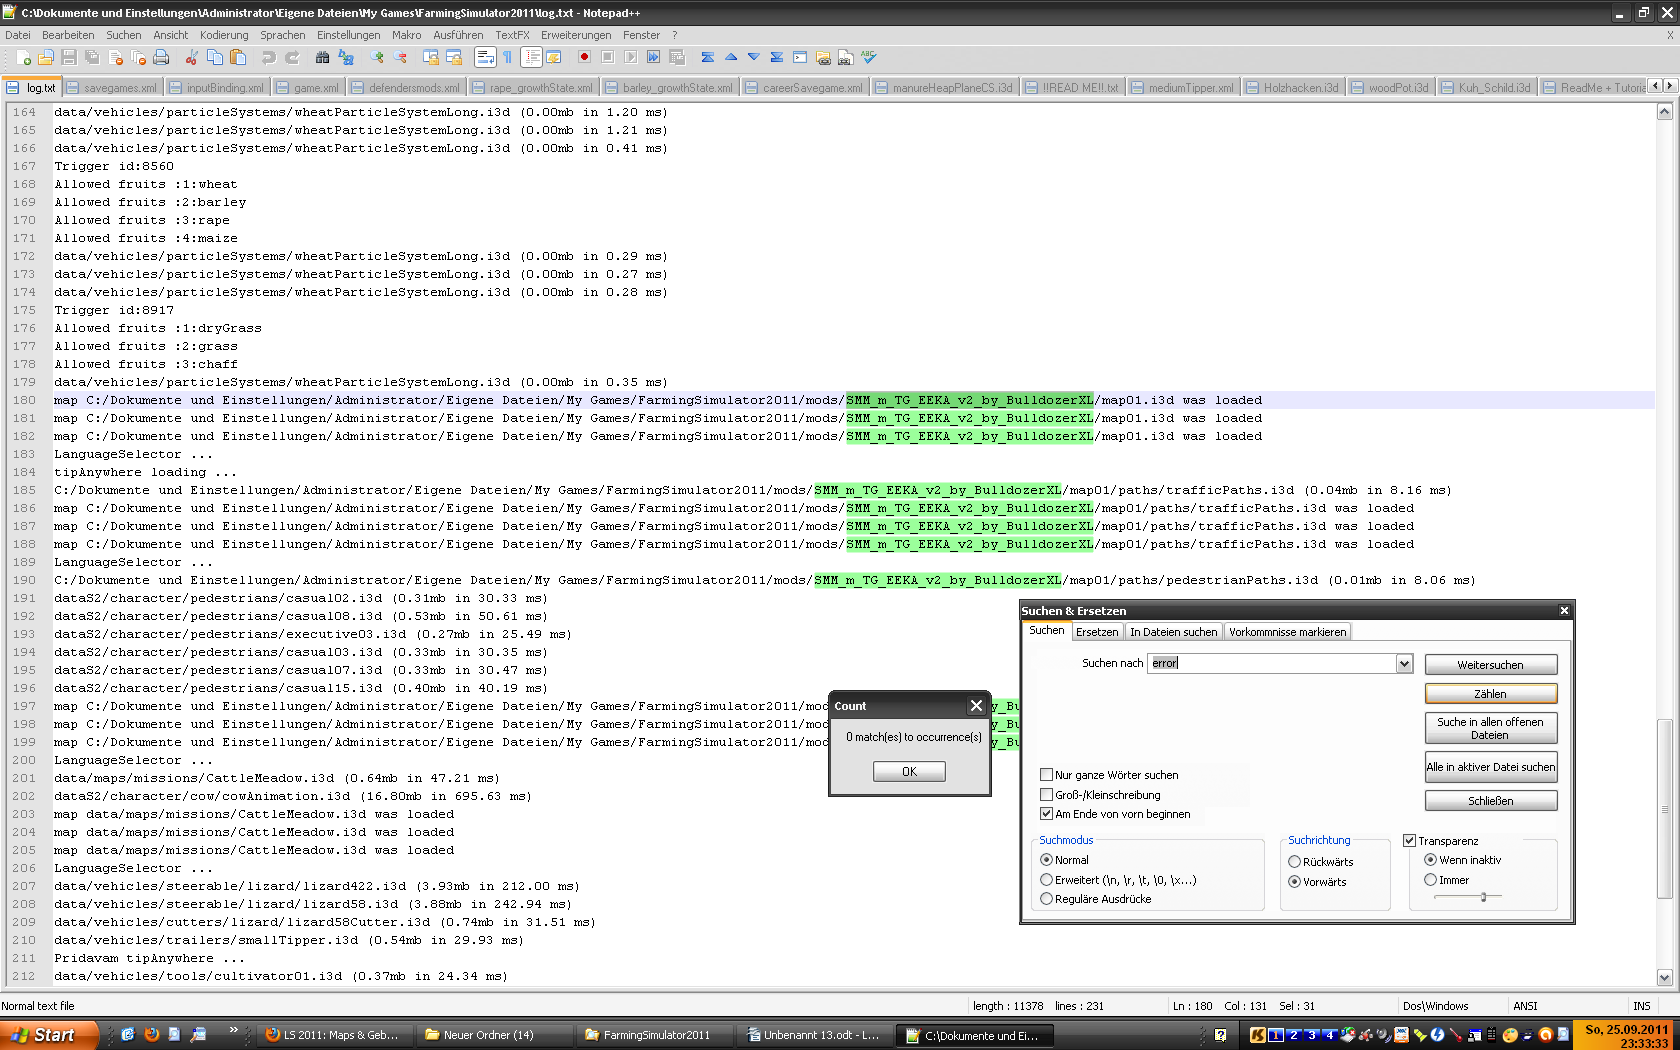Viewport: 1680px width, 1050px height.
Task: Click the Replace toolbar icon
Action: pos(346,58)
